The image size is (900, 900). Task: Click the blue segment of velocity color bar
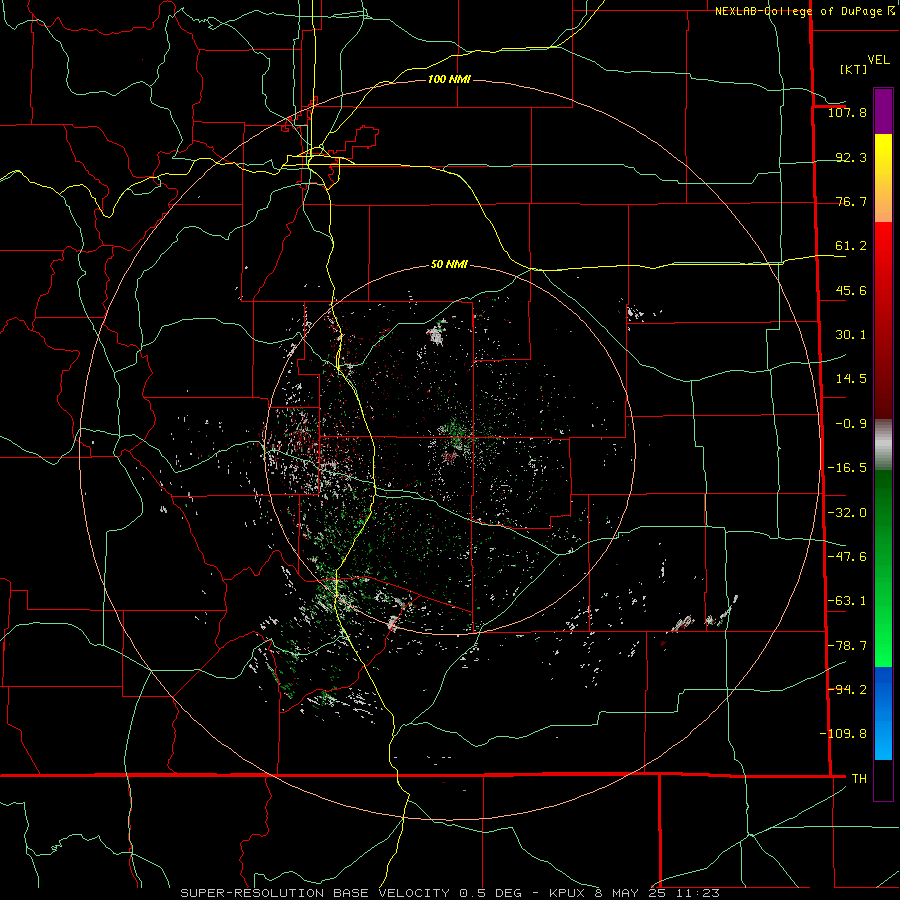[883, 713]
